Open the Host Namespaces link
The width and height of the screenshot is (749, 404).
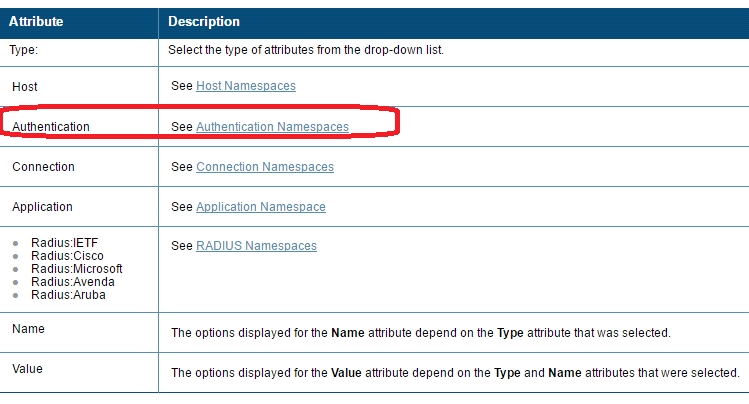tap(245, 86)
